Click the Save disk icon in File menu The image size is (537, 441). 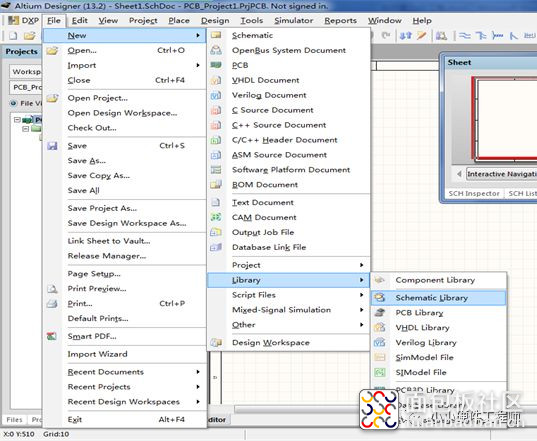click(x=52, y=146)
